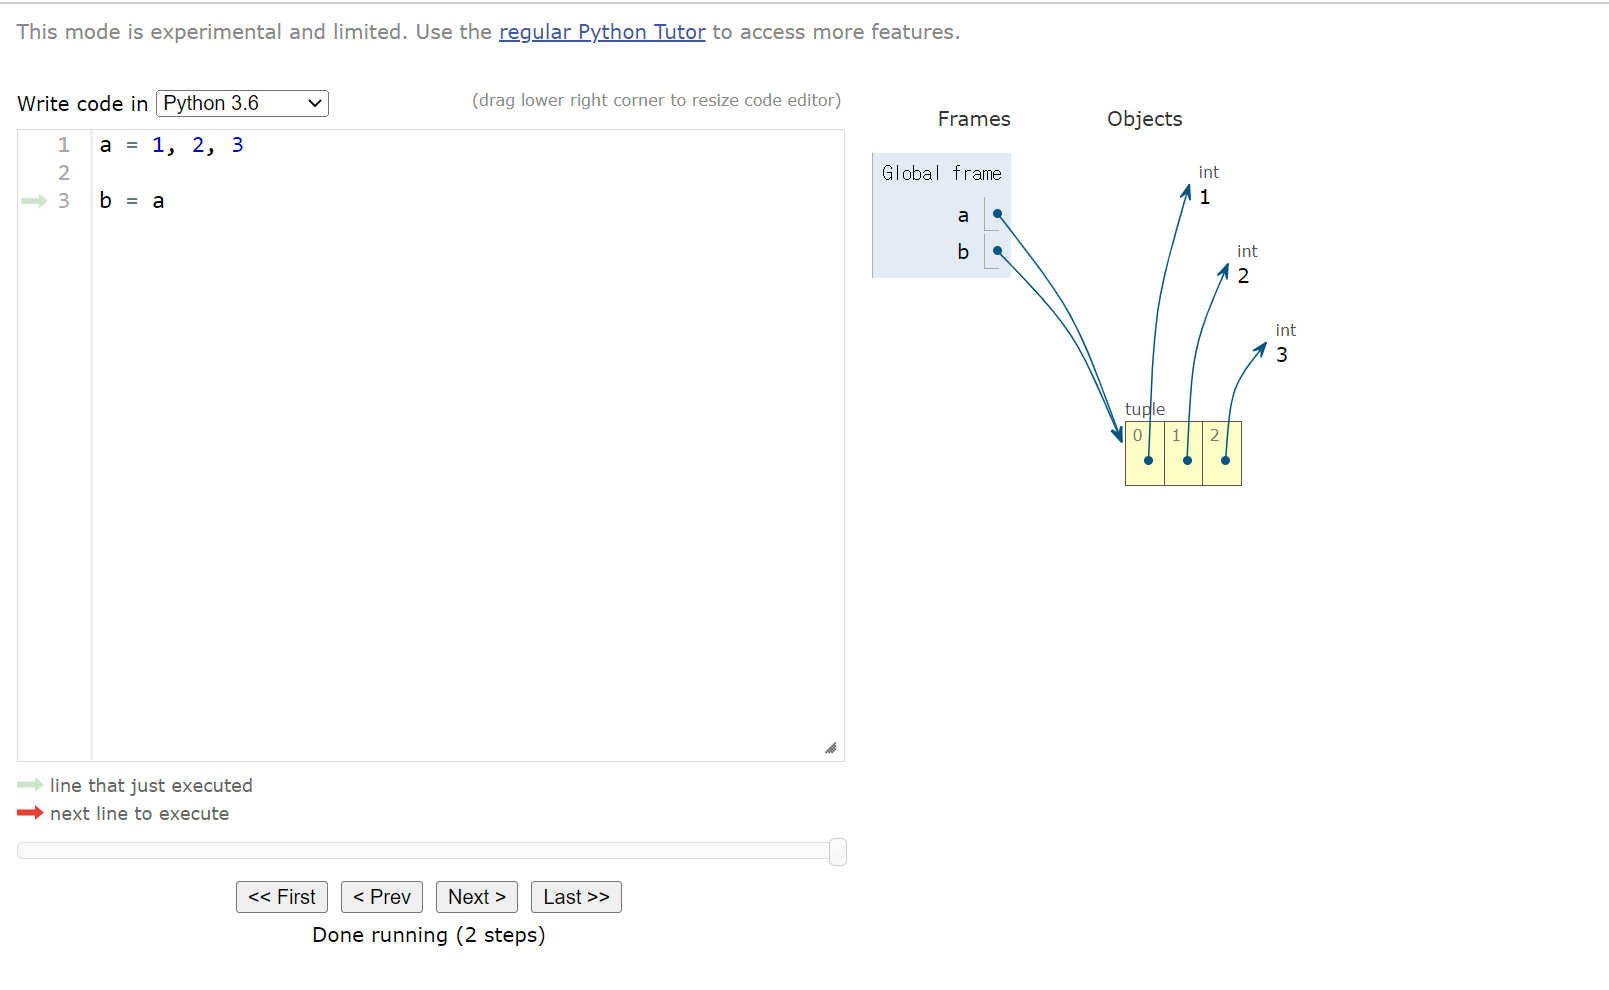Click the code line 'b = a'
This screenshot has width=1609, height=990.
[x=132, y=201]
